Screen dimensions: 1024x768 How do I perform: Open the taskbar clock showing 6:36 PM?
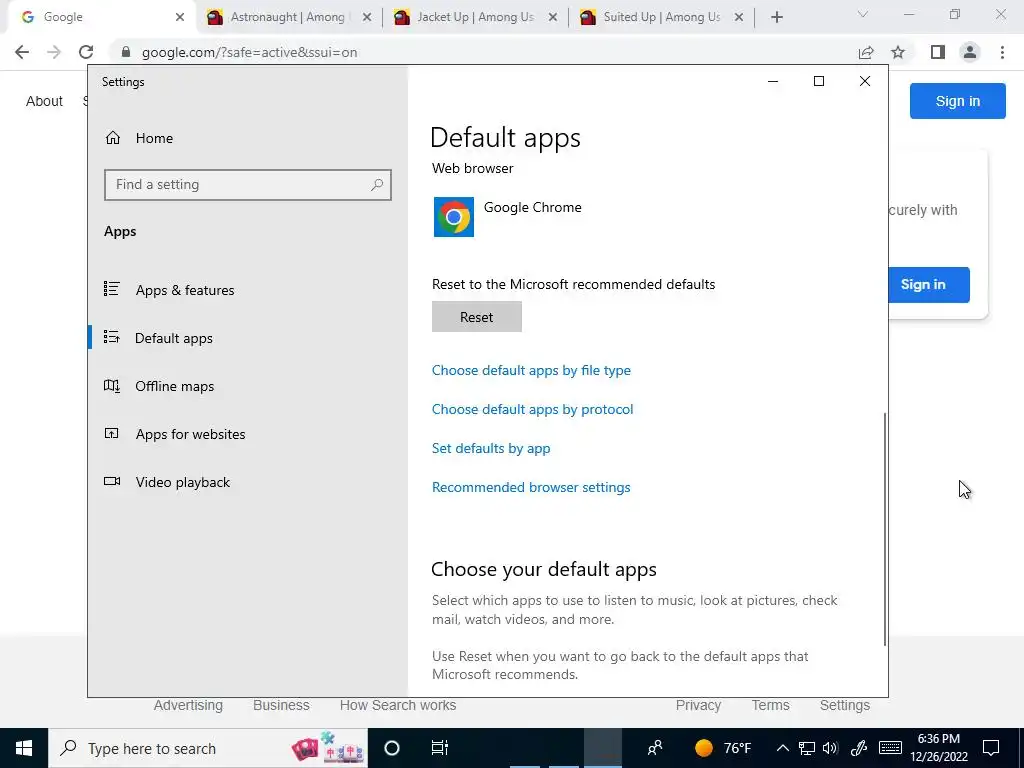tap(938, 748)
